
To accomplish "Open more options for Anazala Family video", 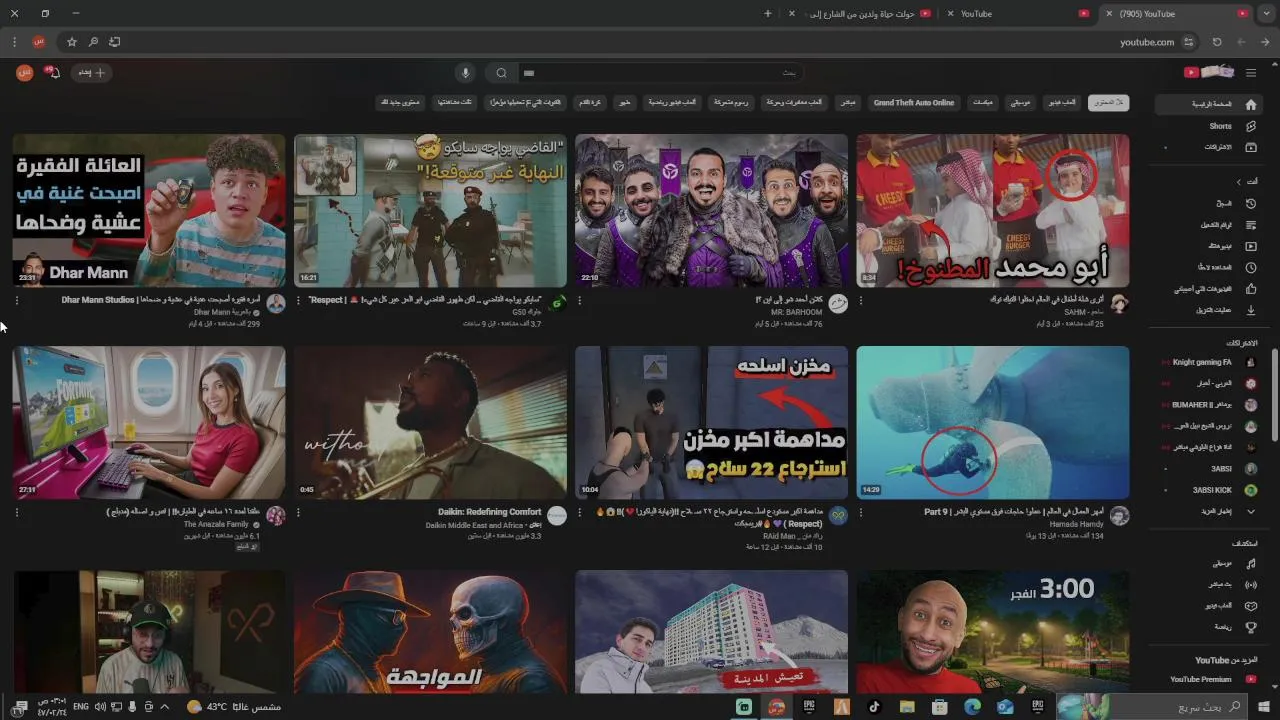I will pyautogui.click(x=17, y=512).
